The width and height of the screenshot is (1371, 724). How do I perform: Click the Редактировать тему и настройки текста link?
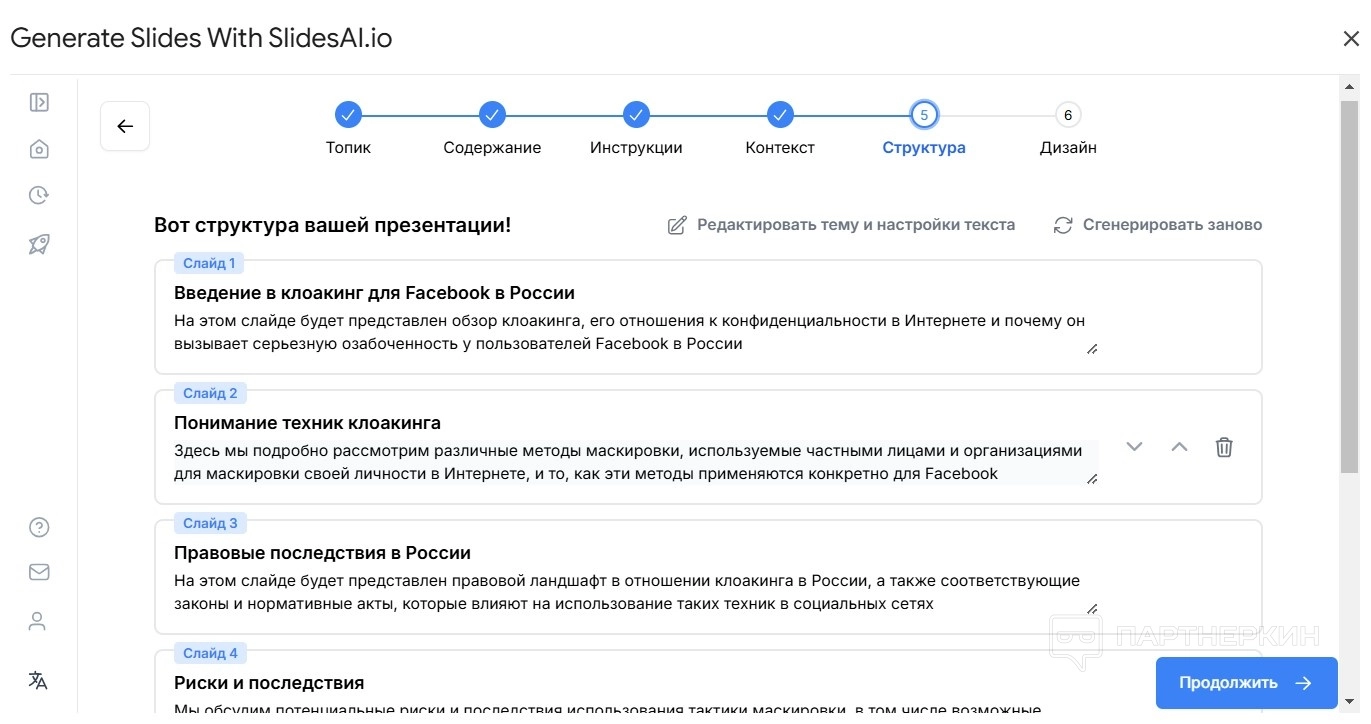coord(841,225)
